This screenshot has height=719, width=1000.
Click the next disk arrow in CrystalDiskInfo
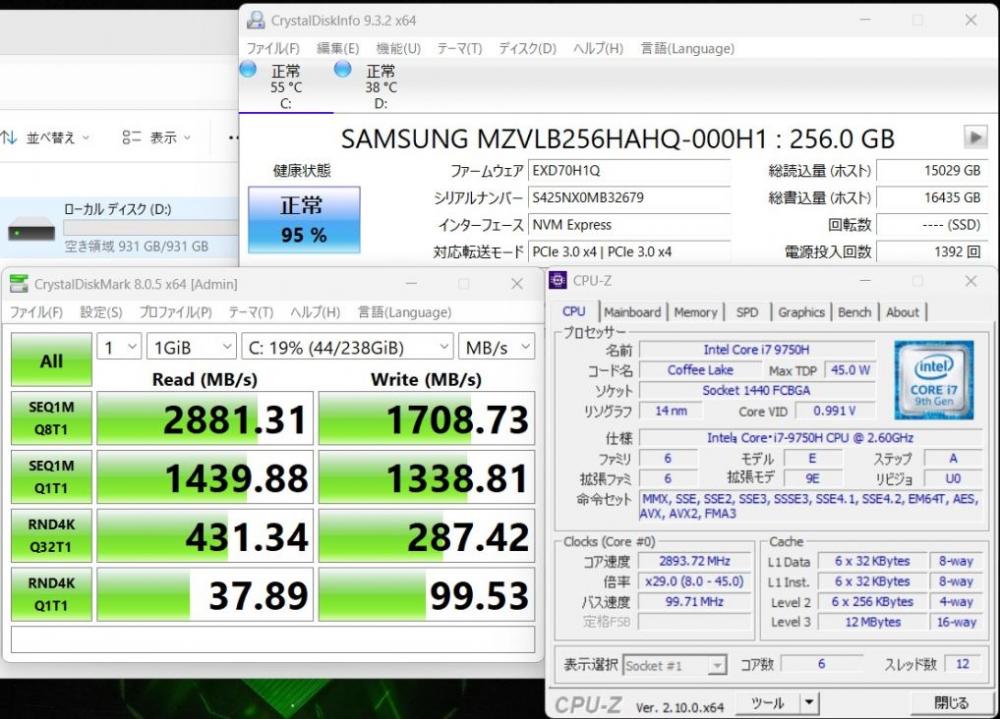[974, 137]
